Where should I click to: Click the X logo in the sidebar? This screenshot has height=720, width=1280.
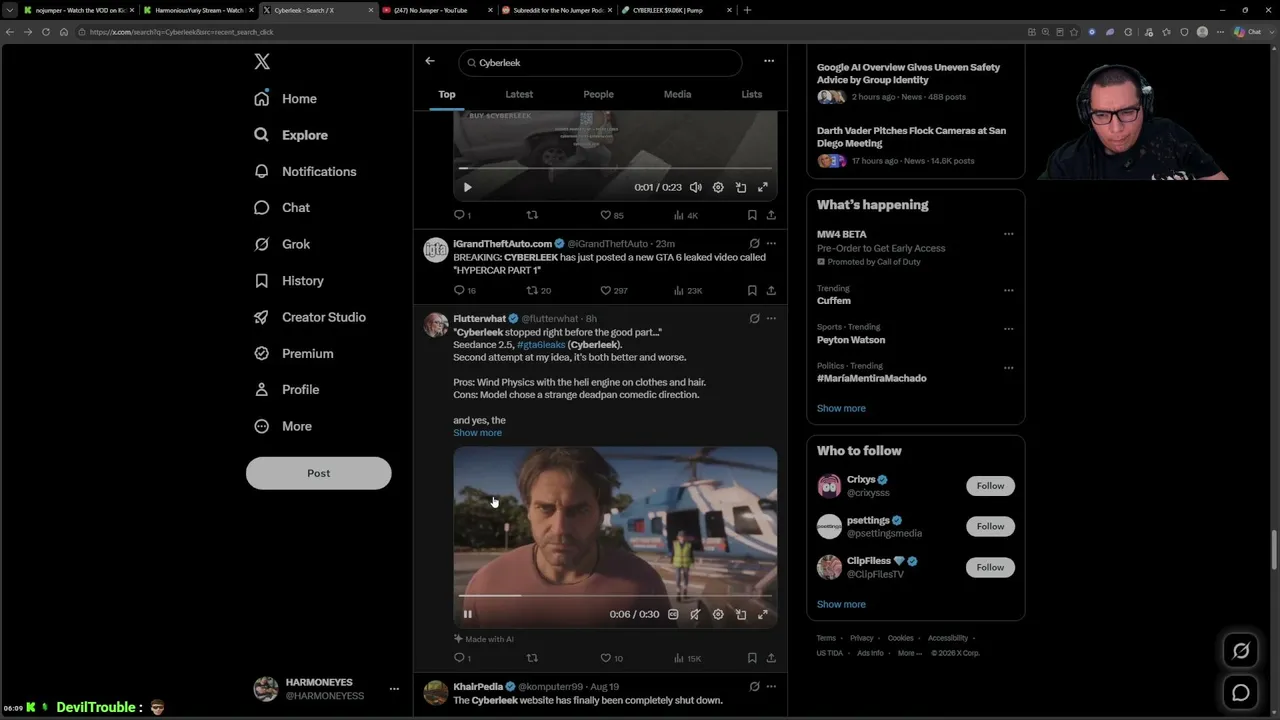(262, 62)
